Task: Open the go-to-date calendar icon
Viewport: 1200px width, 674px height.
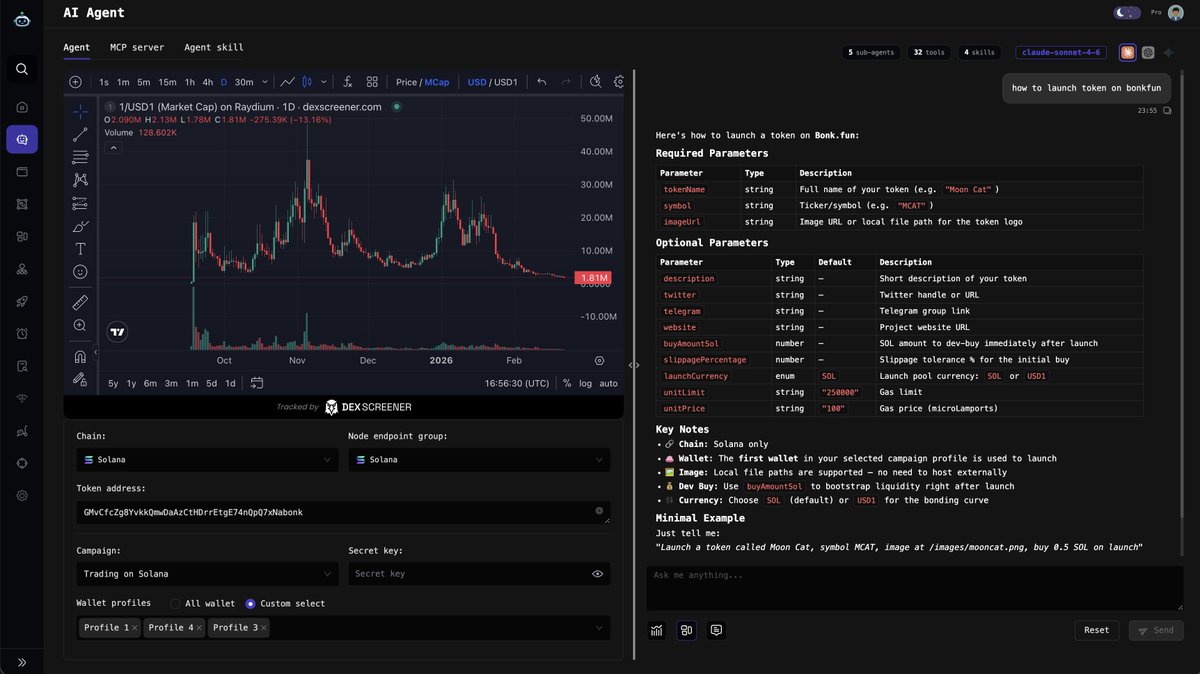Action: [x=257, y=383]
